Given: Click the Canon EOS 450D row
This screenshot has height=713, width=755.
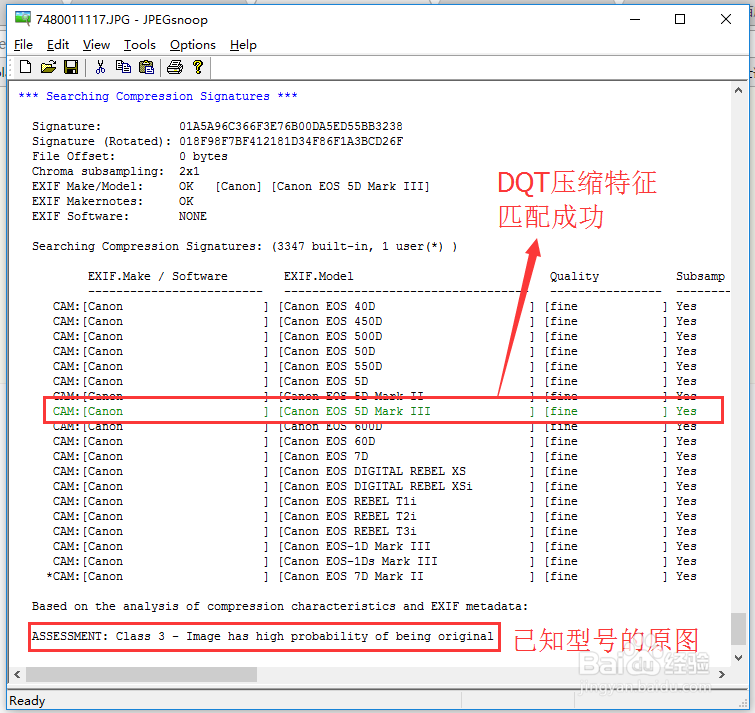Looking at the screenshot, I should click(x=375, y=321).
